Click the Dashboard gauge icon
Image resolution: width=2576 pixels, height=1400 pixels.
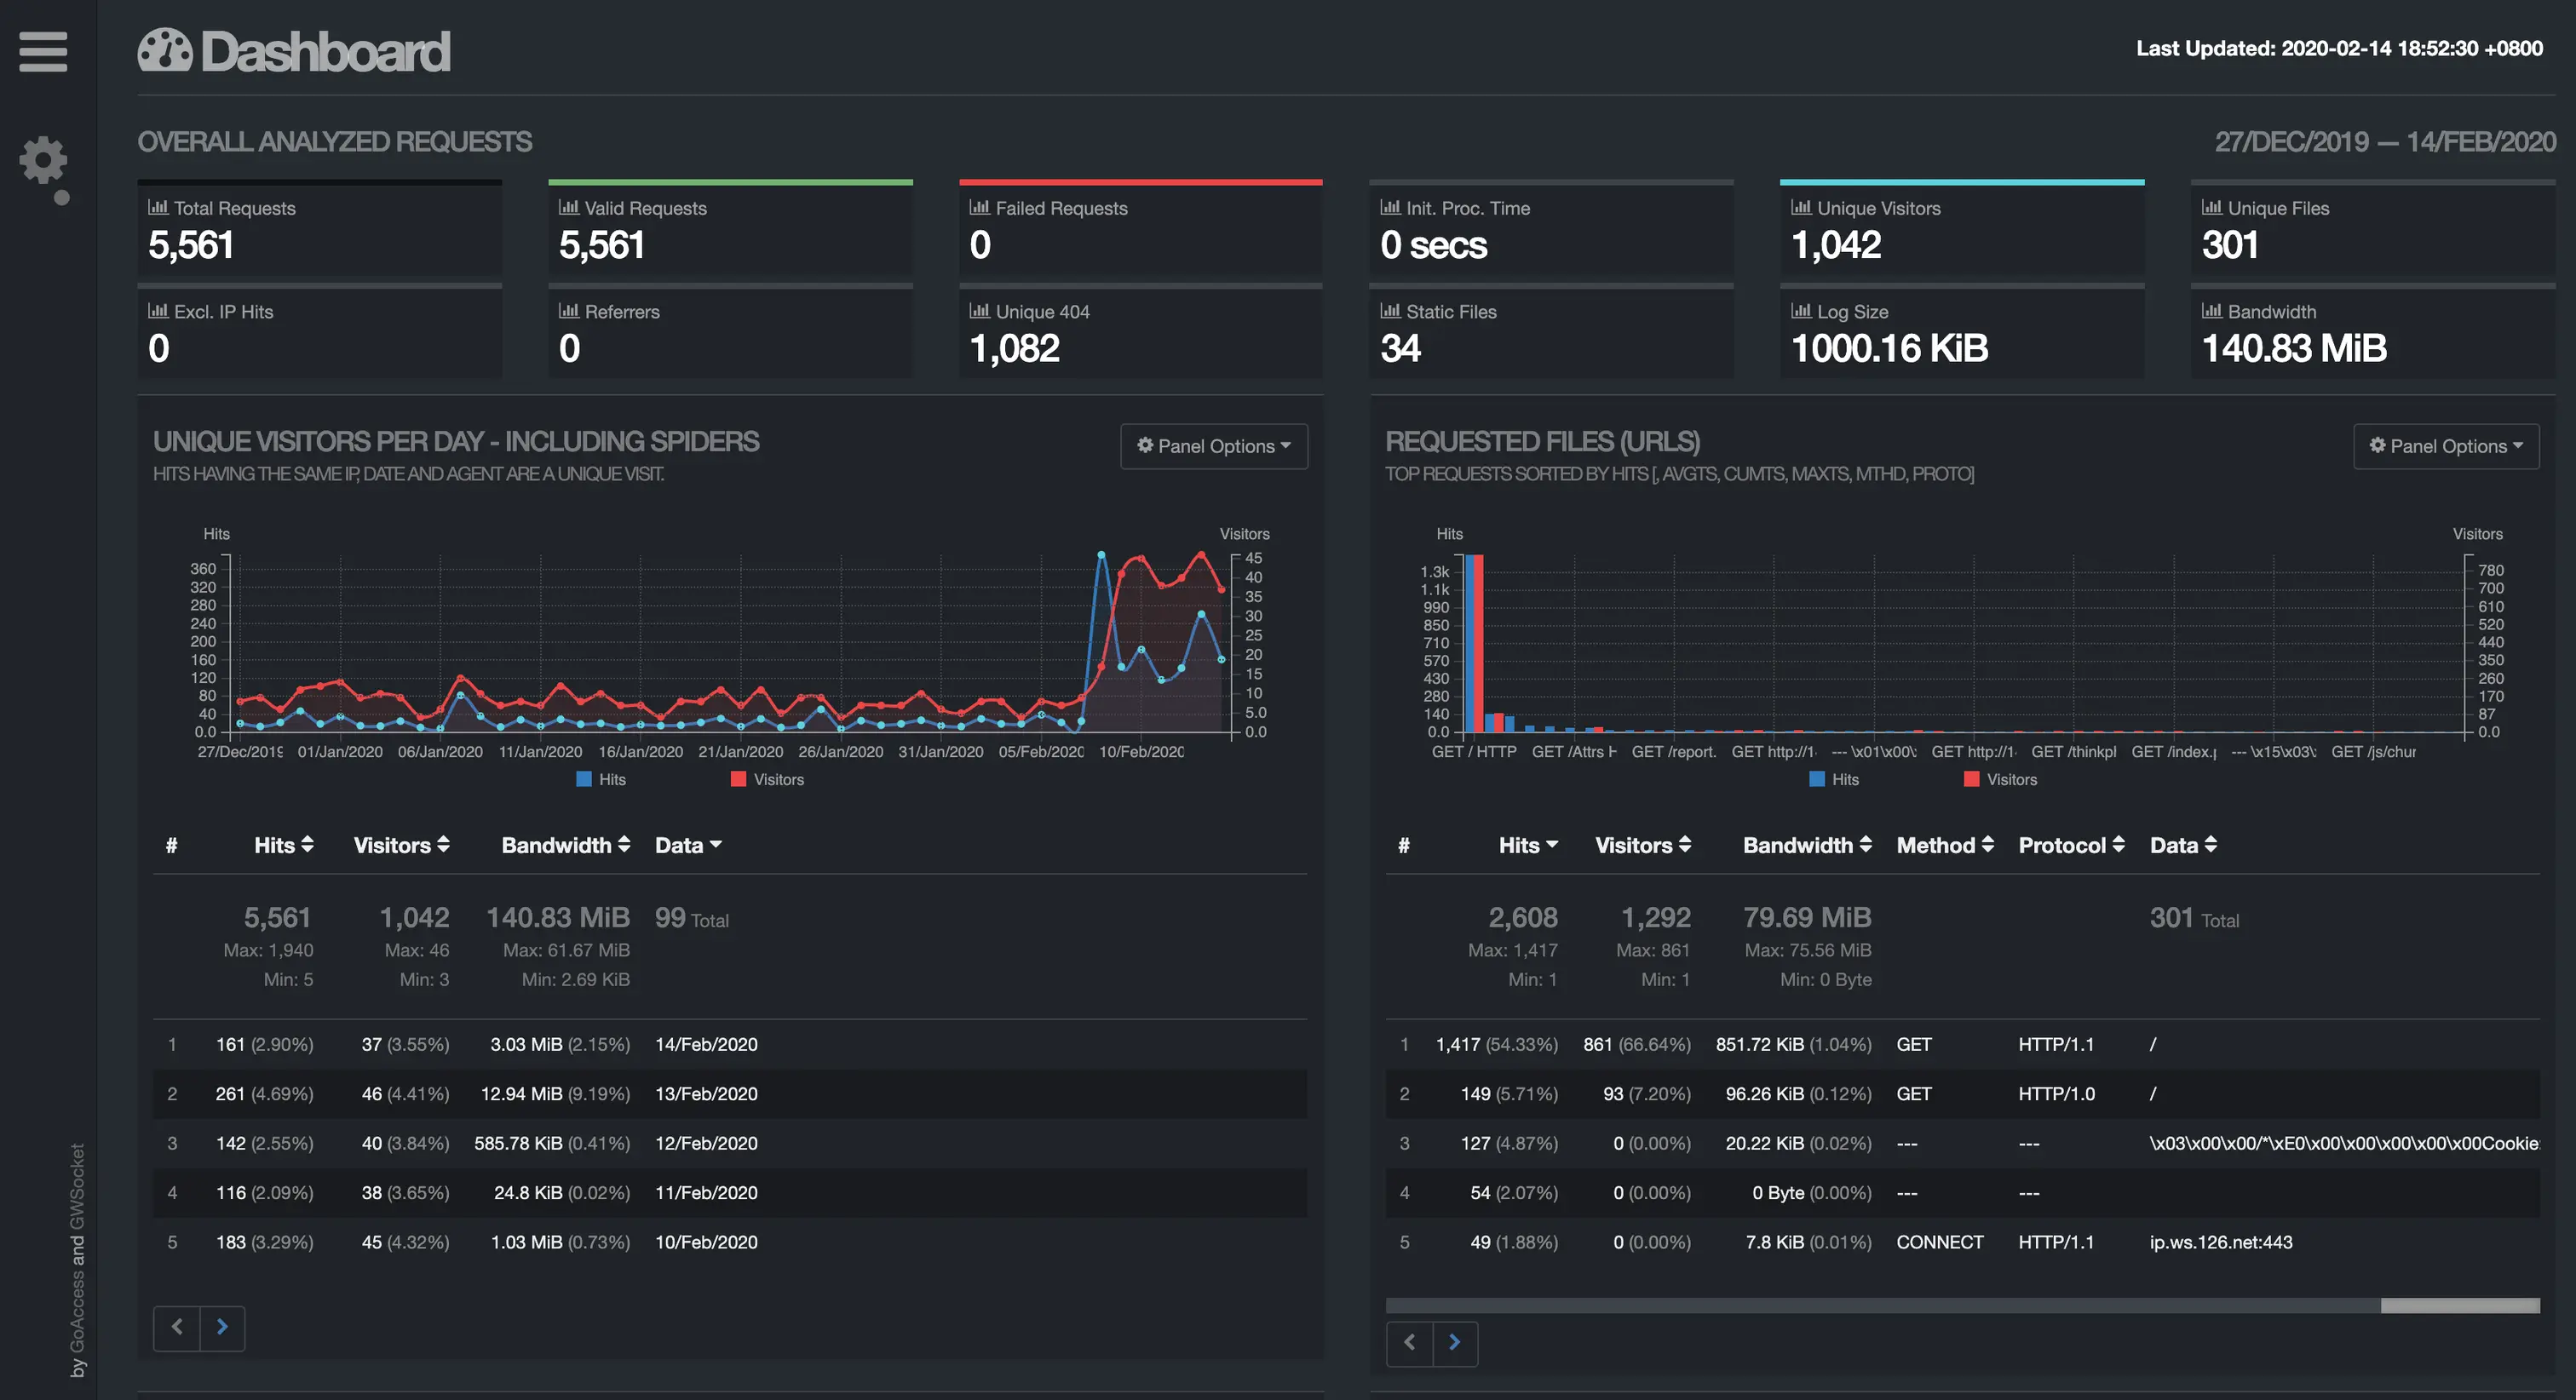[165, 50]
